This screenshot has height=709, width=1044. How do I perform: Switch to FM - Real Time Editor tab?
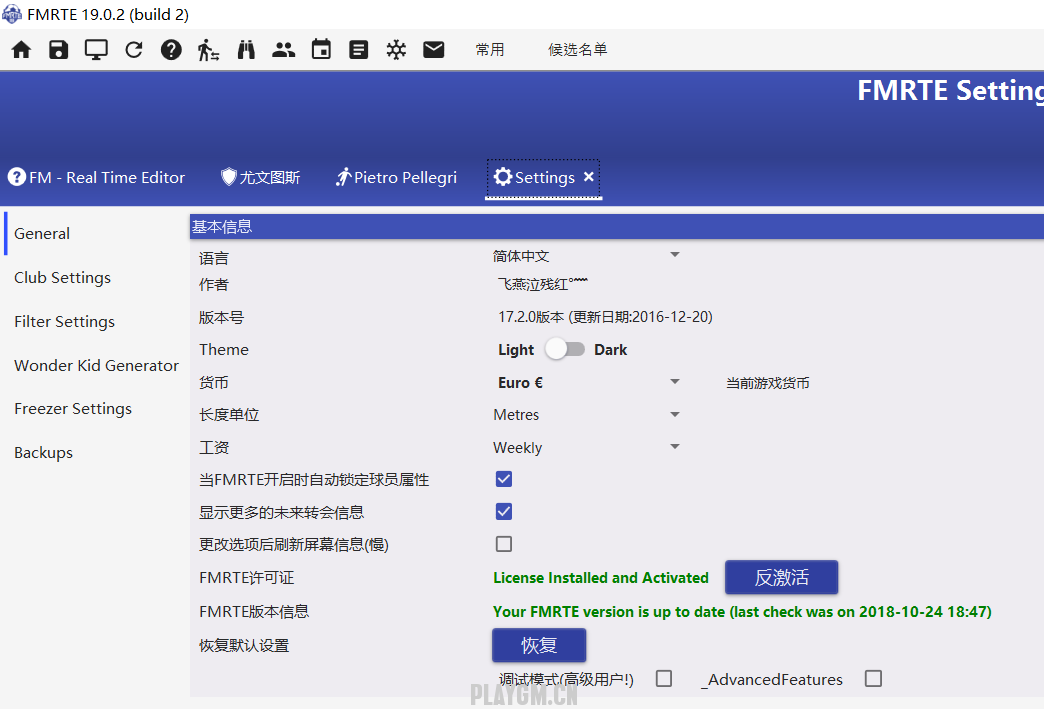[x=97, y=177]
